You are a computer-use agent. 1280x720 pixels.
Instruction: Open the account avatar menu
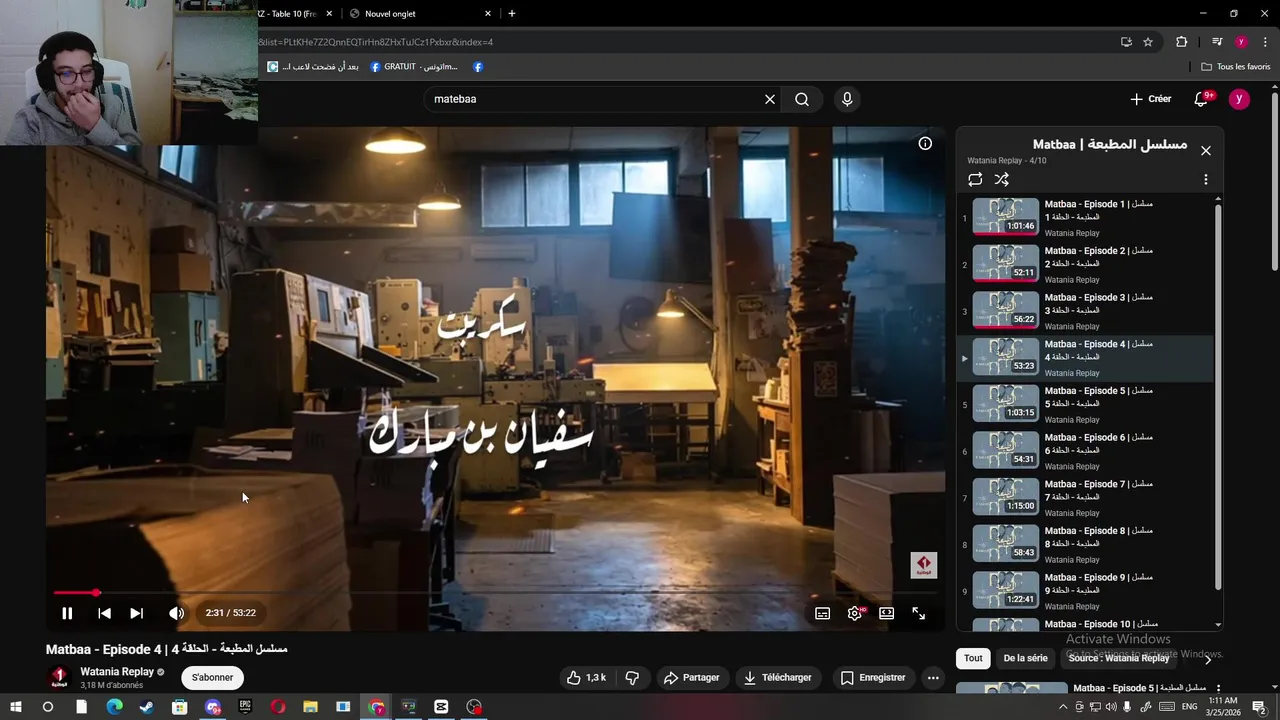click(1239, 99)
